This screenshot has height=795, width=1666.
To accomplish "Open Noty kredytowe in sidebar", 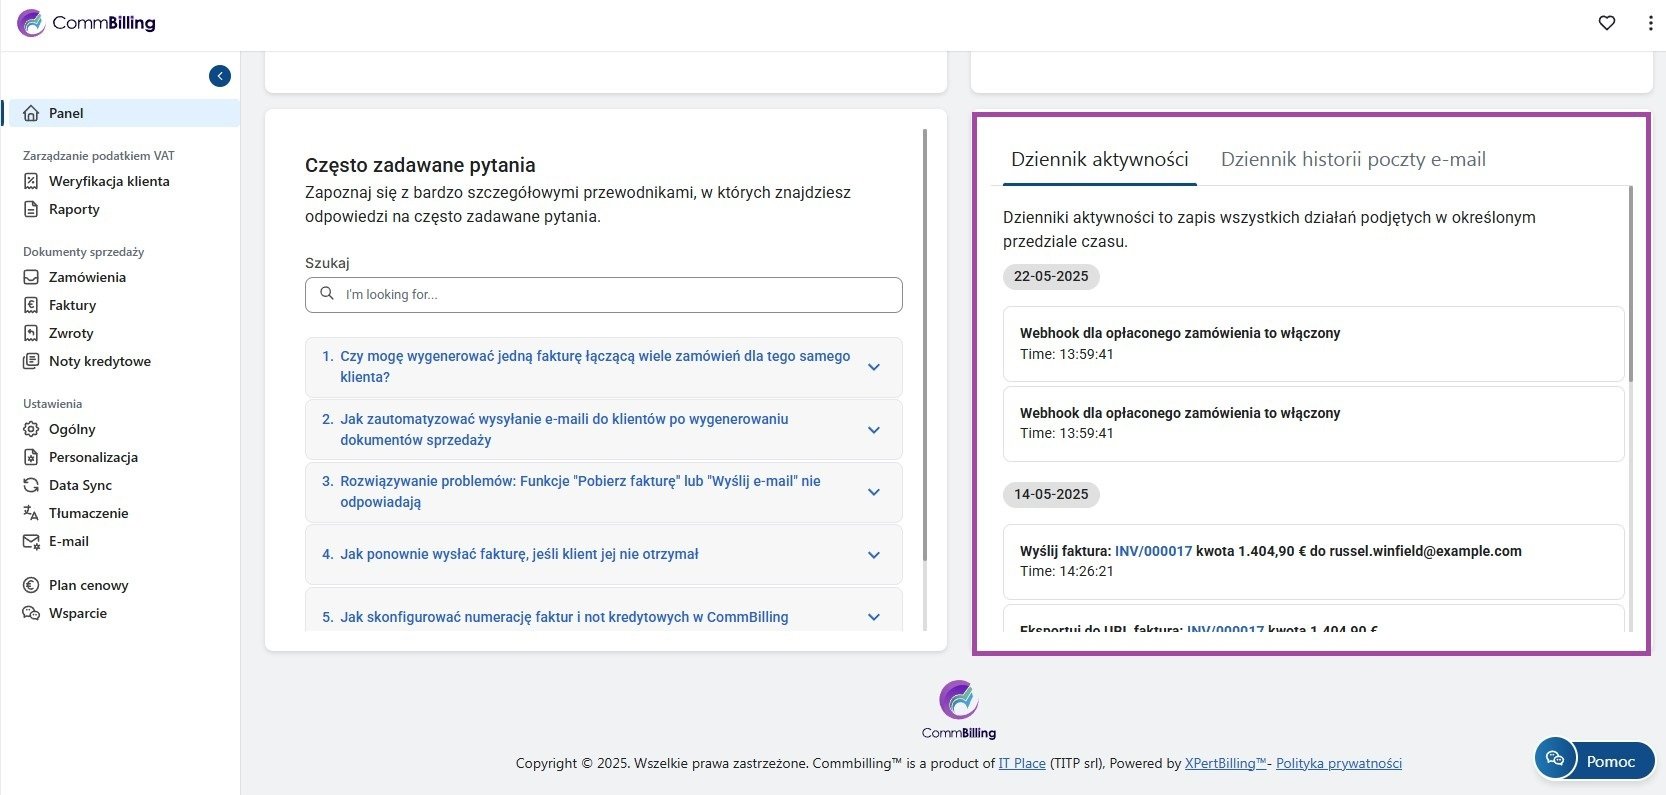I will 99,361.
